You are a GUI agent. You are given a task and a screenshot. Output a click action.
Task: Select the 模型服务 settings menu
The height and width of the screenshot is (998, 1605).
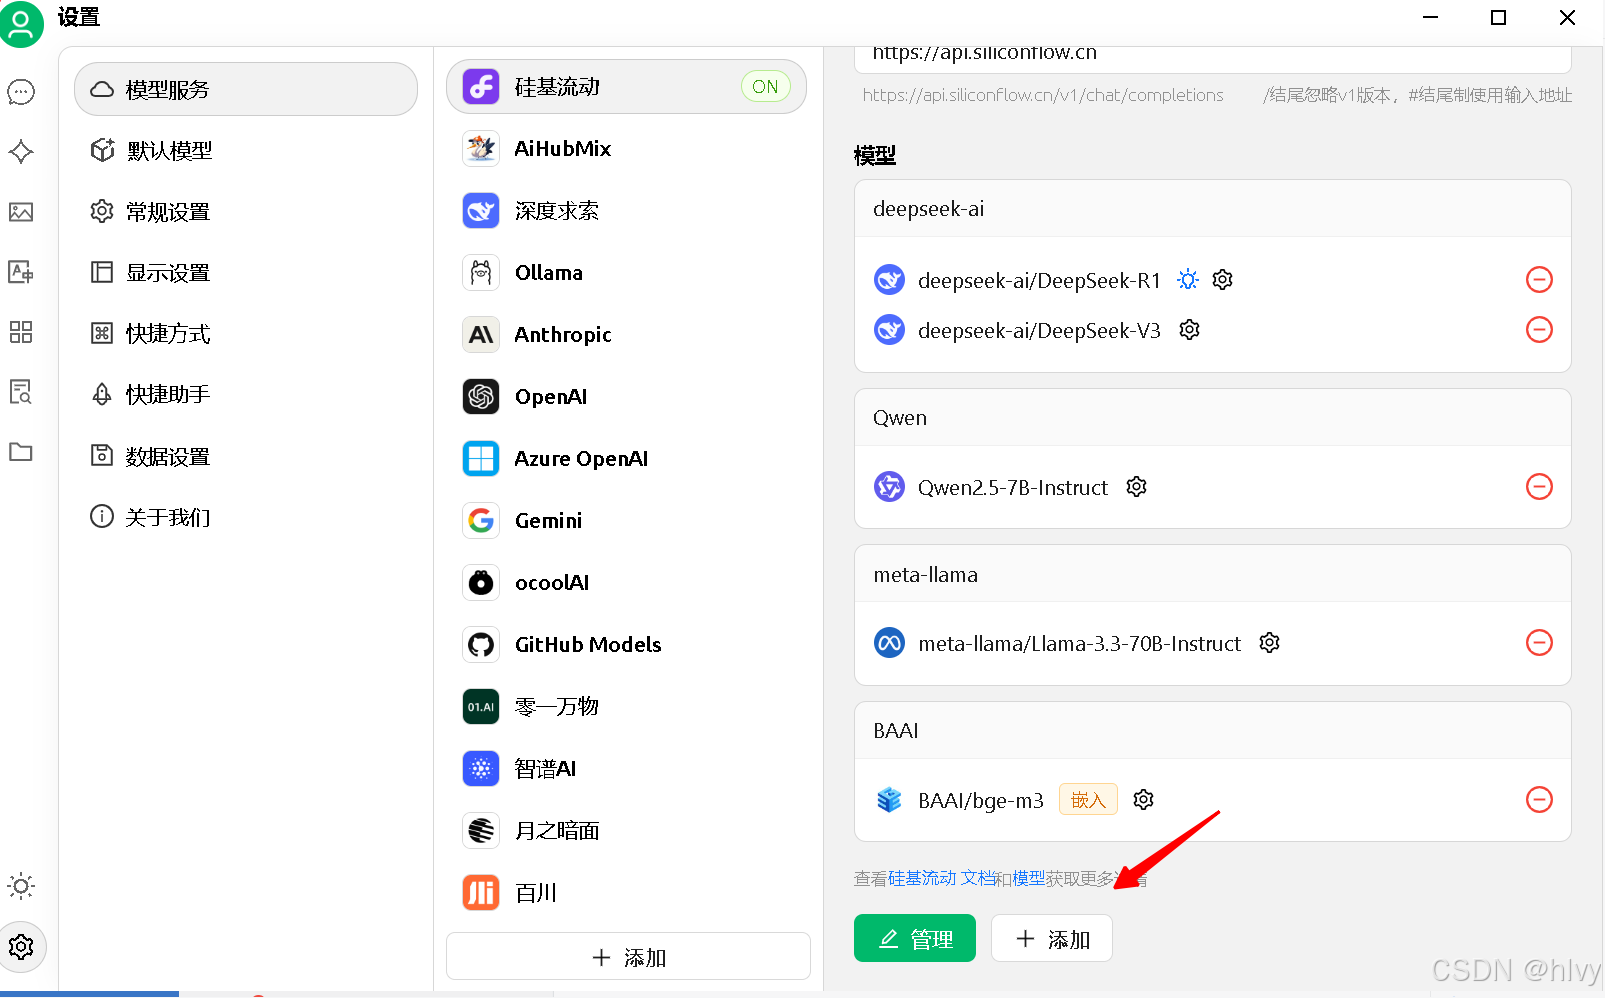[x=246, y=89]
